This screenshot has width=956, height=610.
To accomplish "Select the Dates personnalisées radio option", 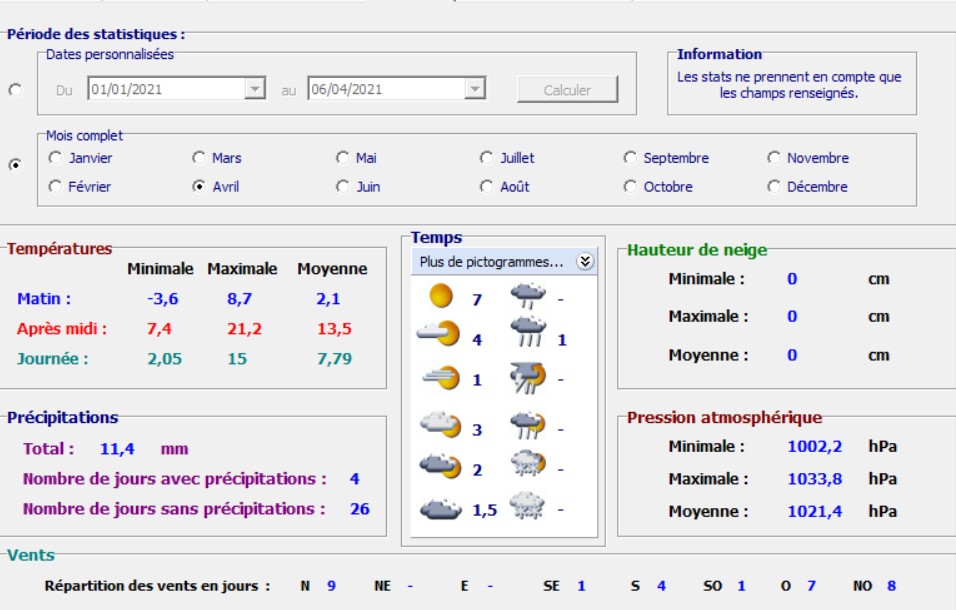I will point(15,90).
